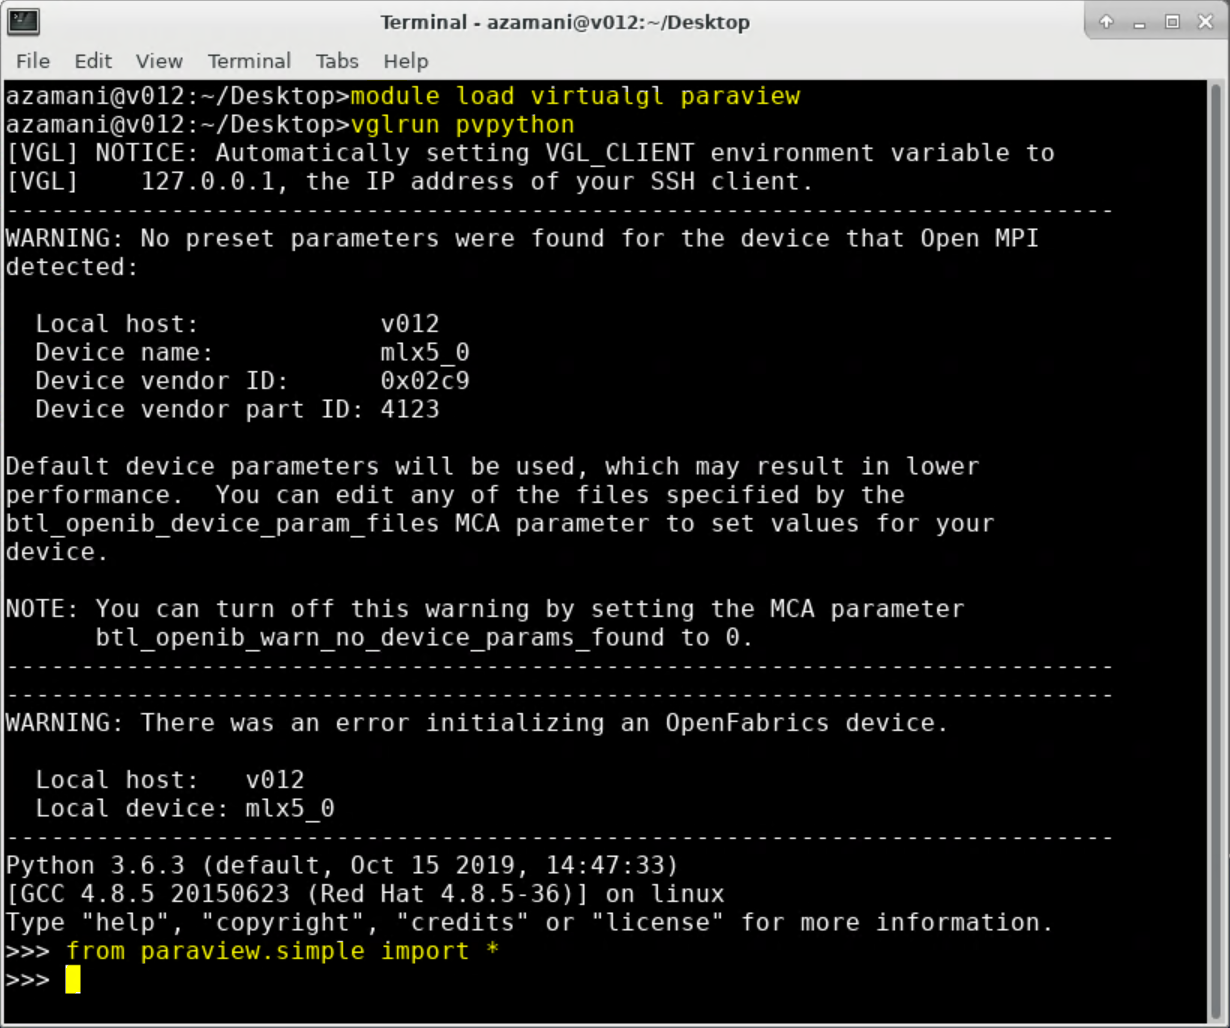Image resolution: width=1230 pixels, height=1028 pixels.
Task: Click the terminal icon in title bar
Action: coord(23,21)
